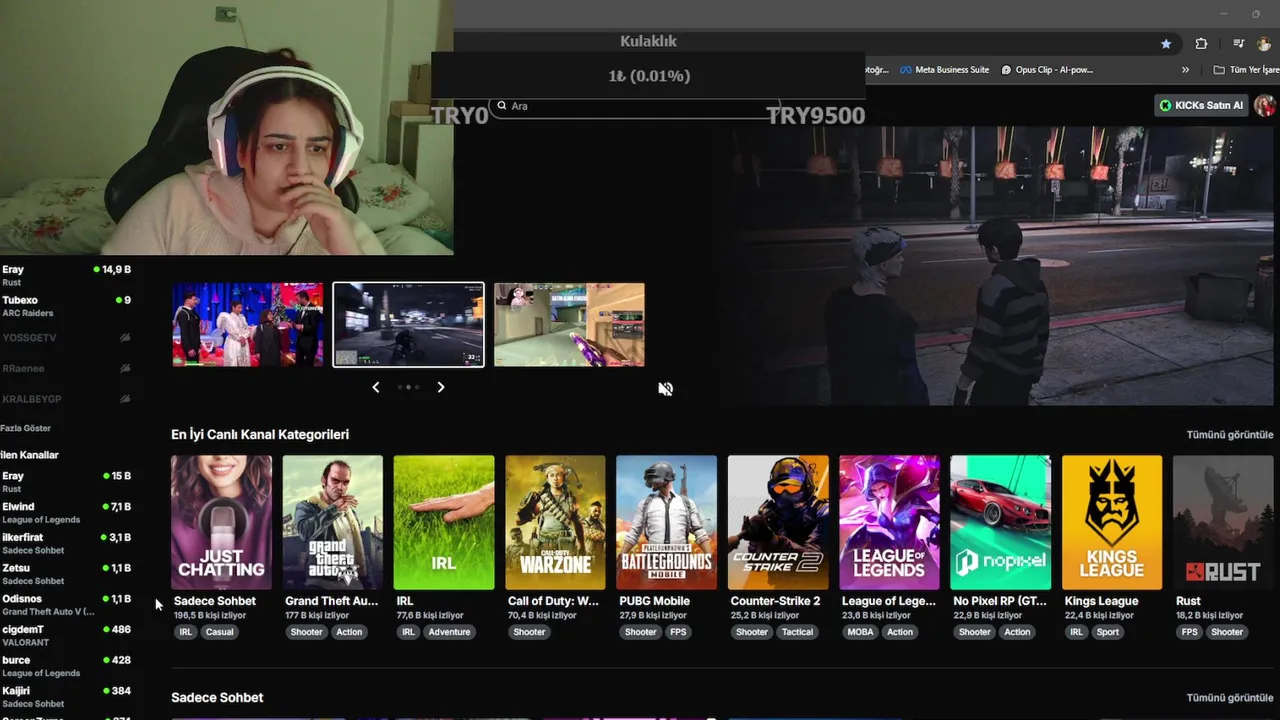Screen dimensions: 1280x720
Task: Click the streamer webcam overlay
Action: 226,127
